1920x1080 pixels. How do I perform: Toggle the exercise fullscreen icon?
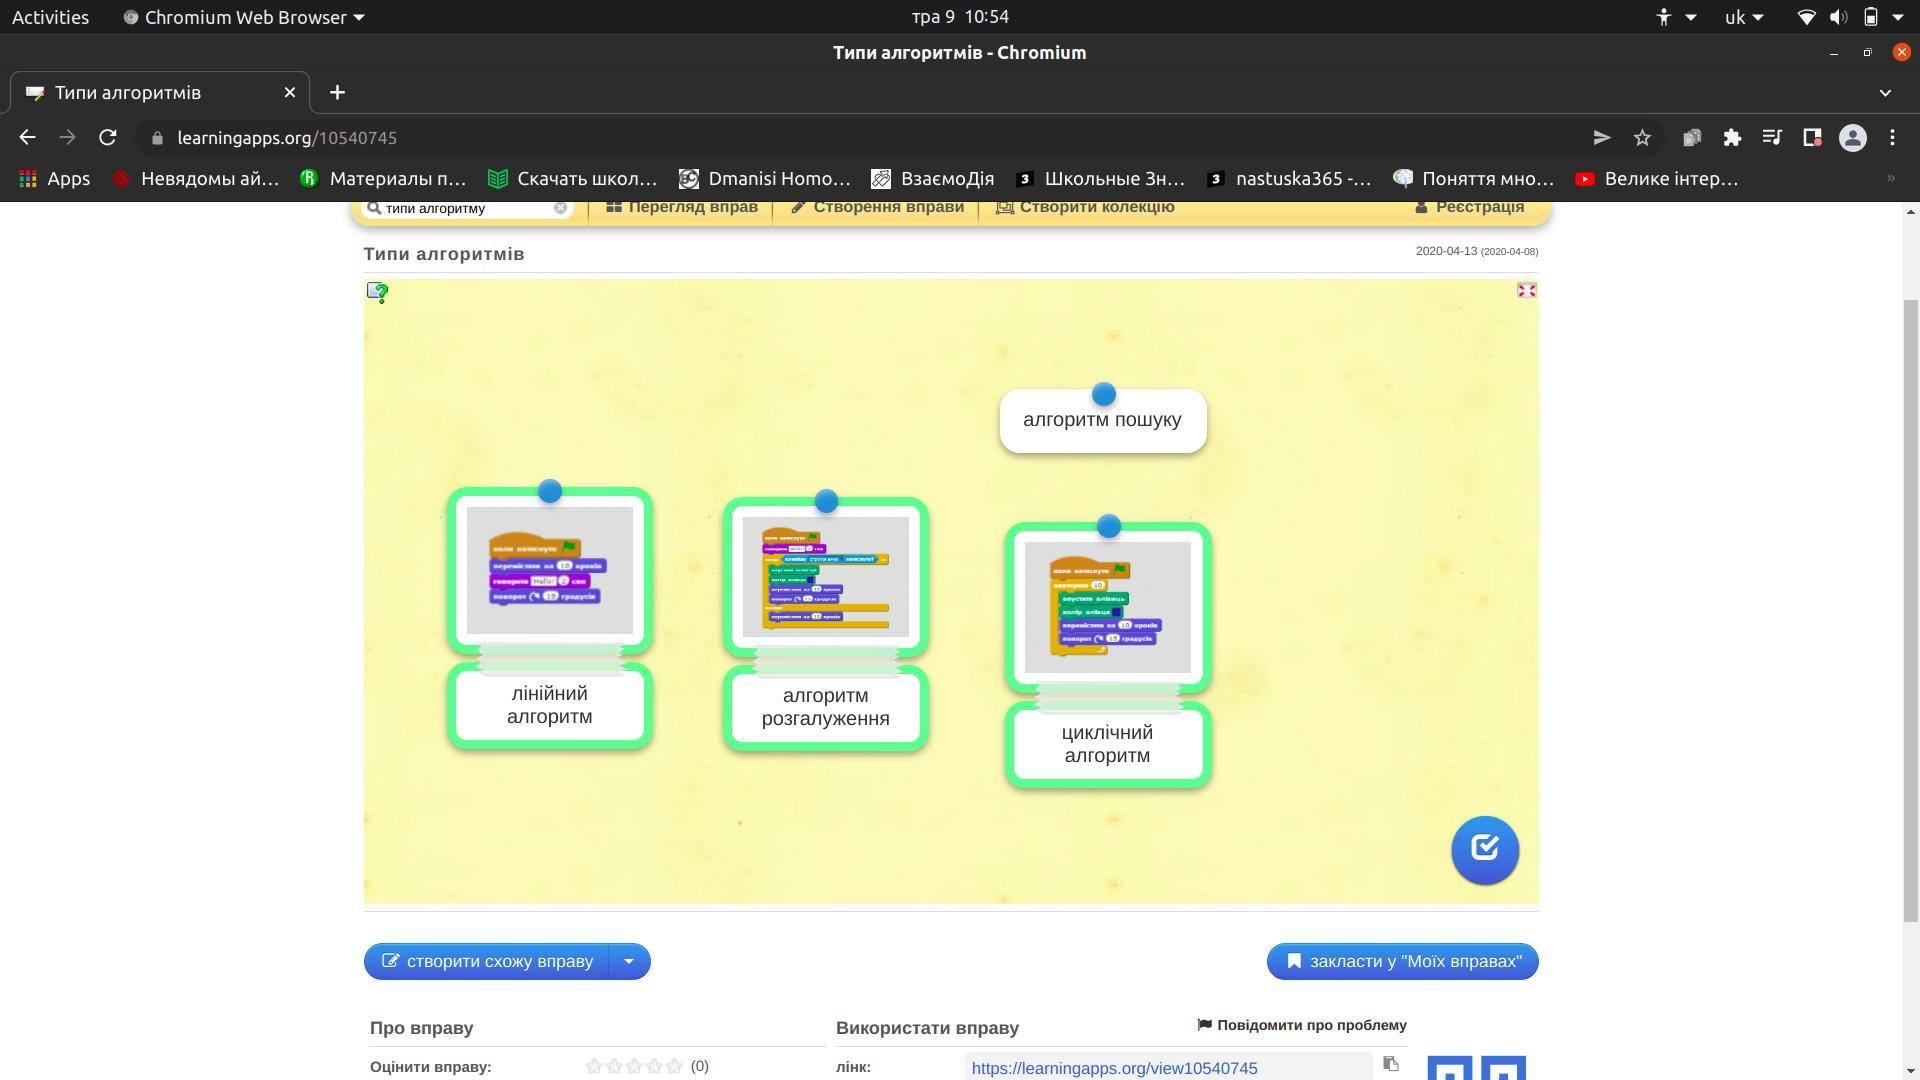1526,290
